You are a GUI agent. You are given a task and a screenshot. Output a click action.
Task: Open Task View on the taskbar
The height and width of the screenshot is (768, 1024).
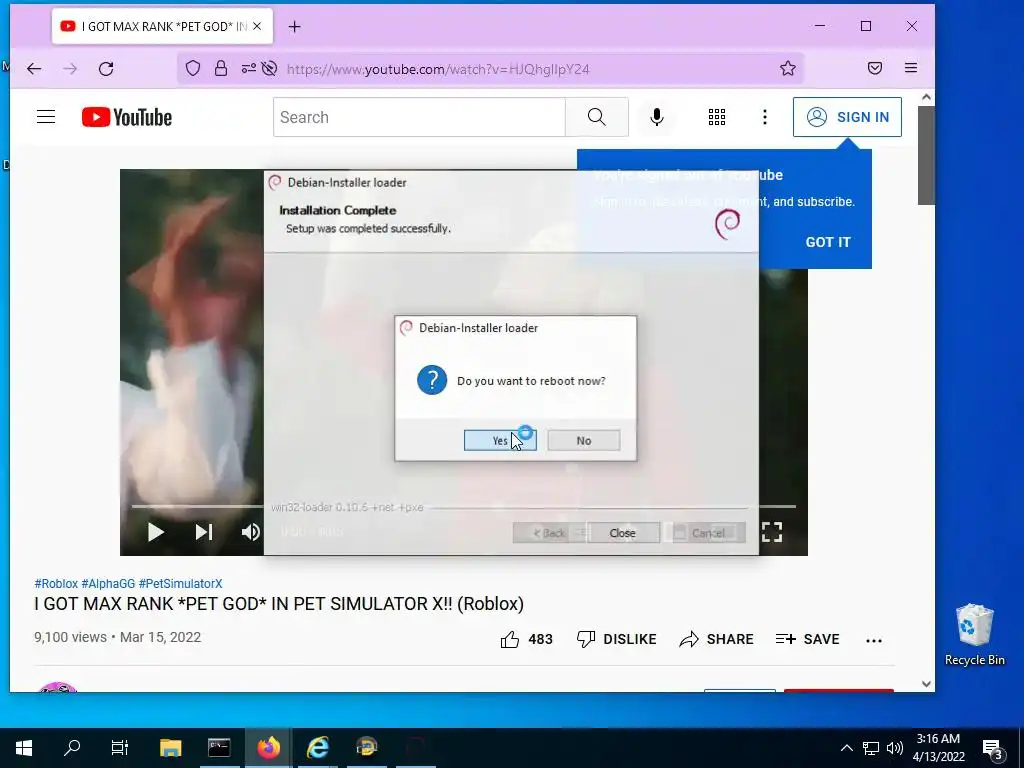120,748
